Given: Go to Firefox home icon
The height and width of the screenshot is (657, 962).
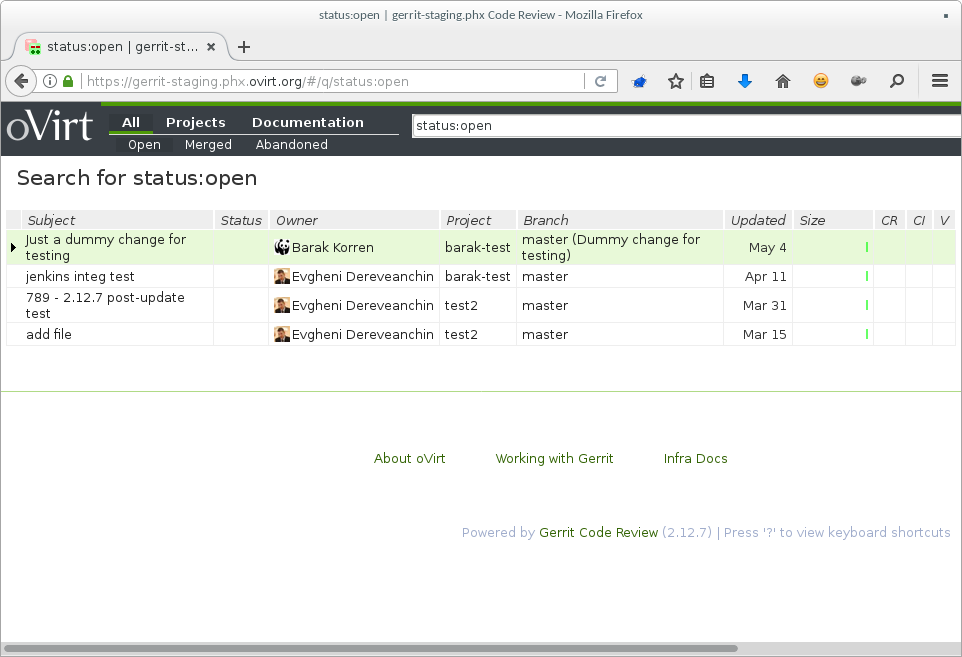Looking at the screenshot, I should (782, 82).
